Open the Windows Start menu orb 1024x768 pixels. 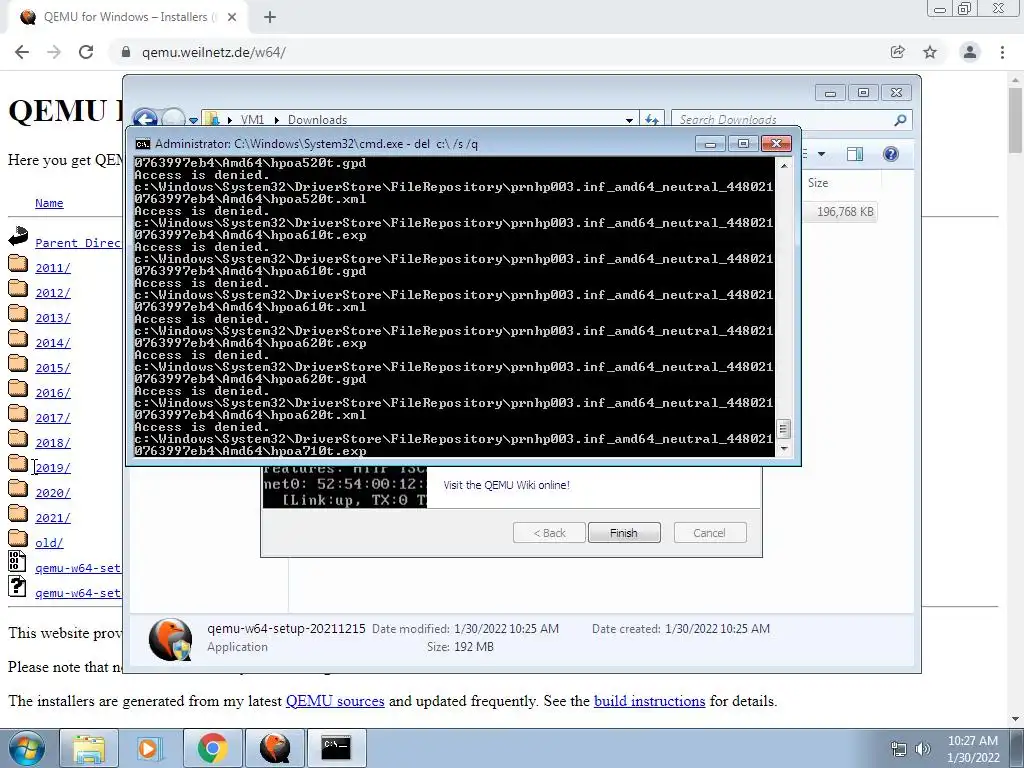pyautogui.click(x=27, y=748)
